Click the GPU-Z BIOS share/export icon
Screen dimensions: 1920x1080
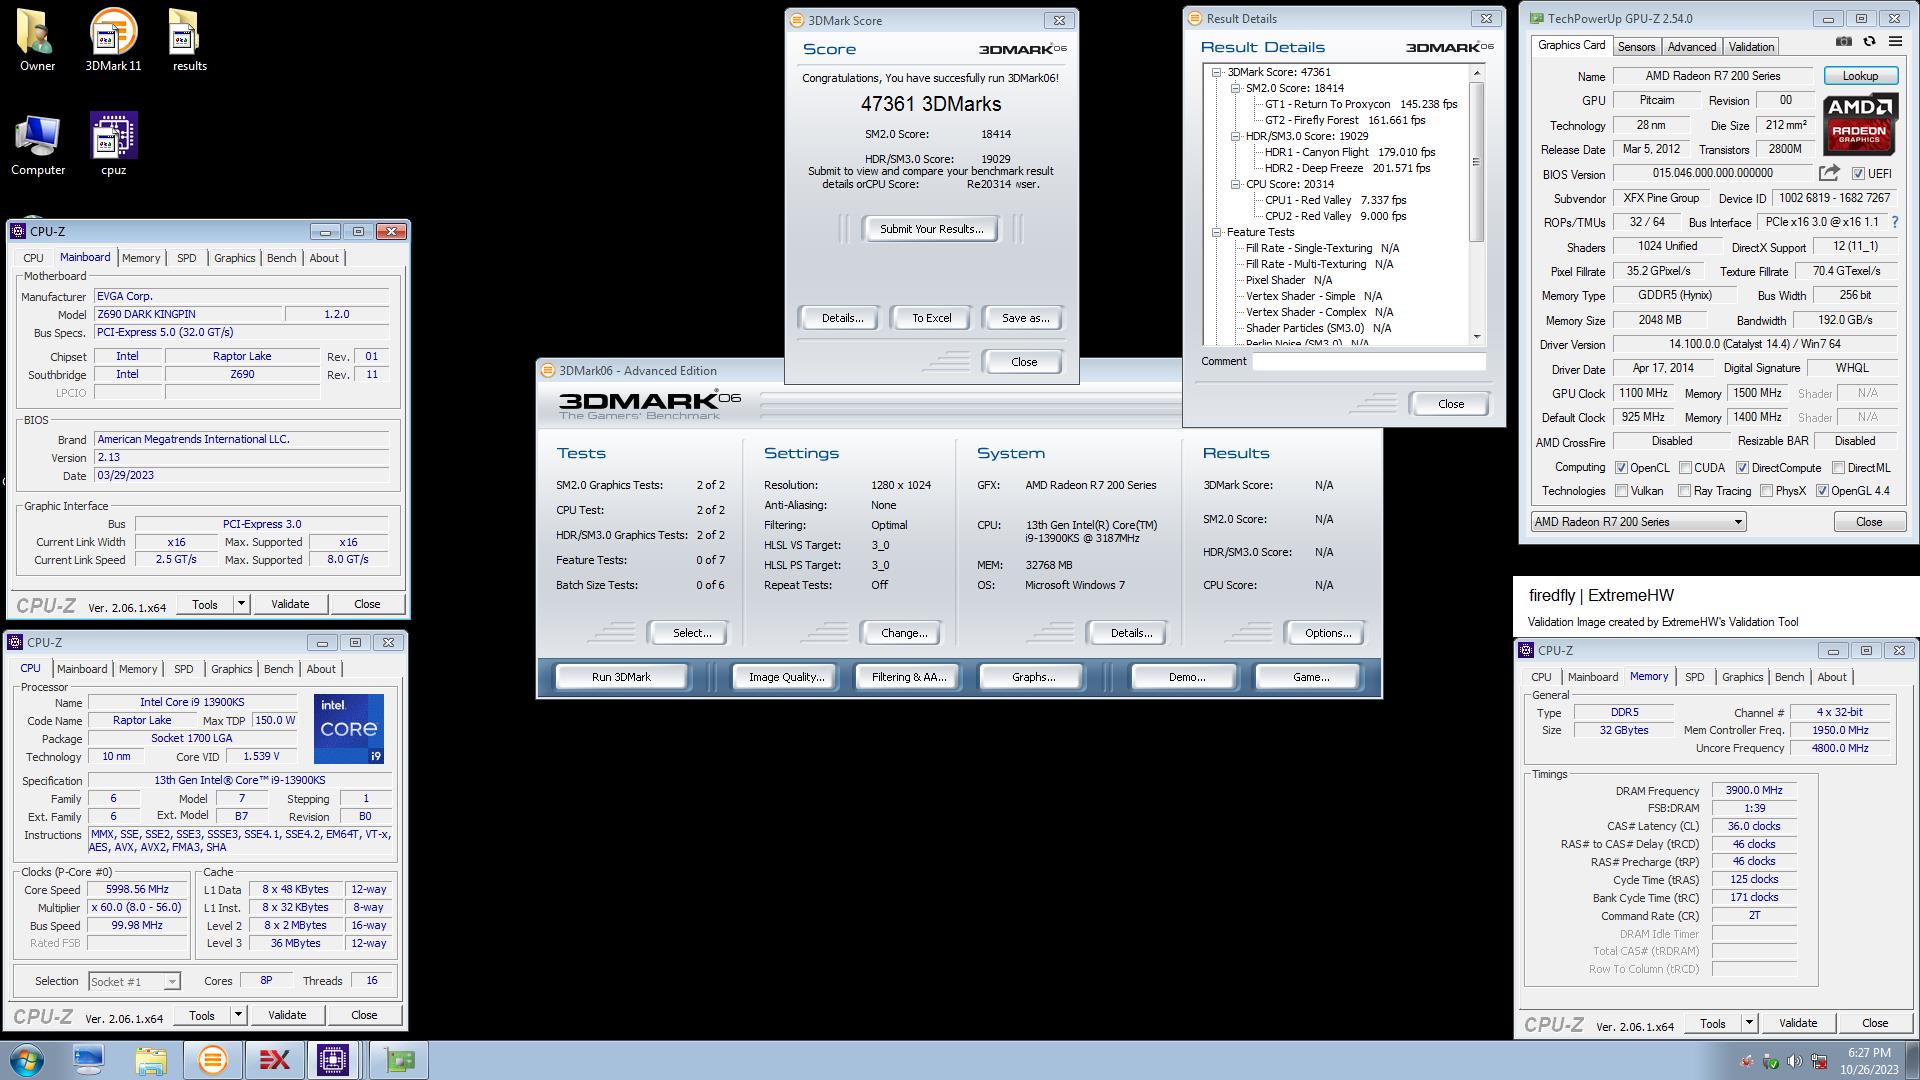1829,173
